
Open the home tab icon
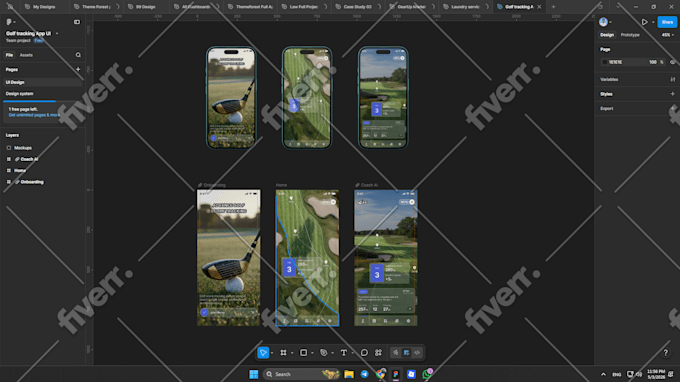(x=10, y=7)
